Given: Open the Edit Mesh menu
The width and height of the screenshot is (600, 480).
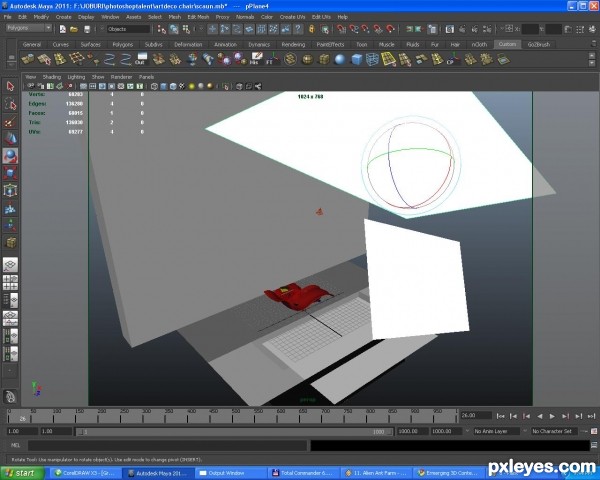Looking at the screenshot, I should tap(198, 17).
